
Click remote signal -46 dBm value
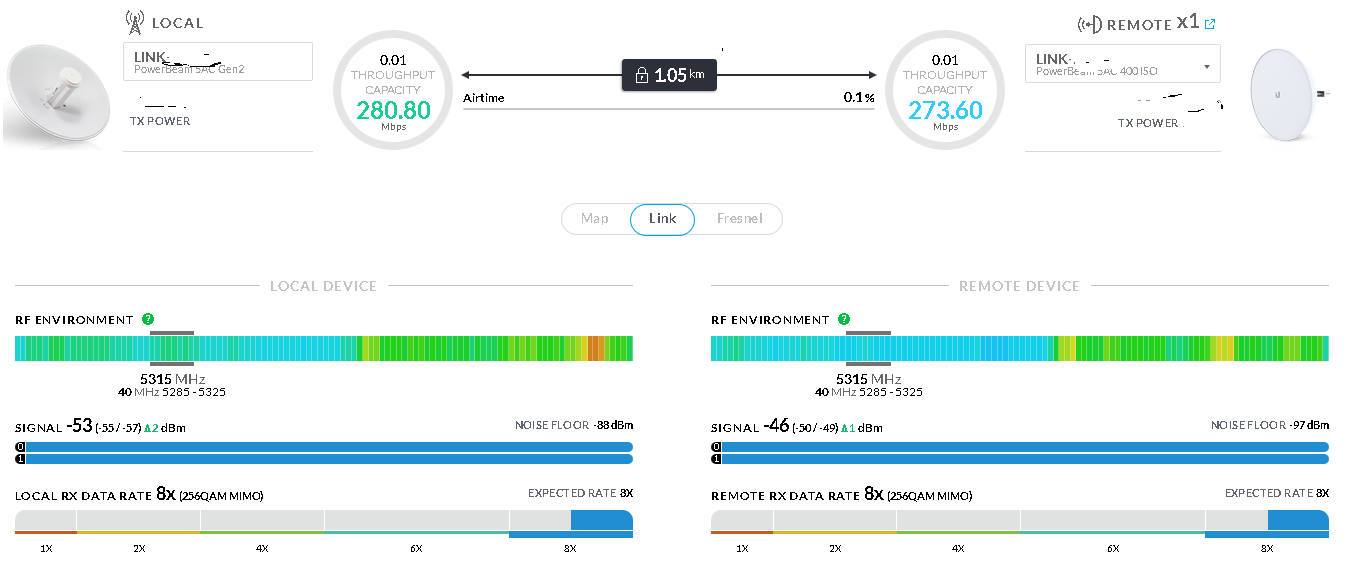click(x=777, y=426)
